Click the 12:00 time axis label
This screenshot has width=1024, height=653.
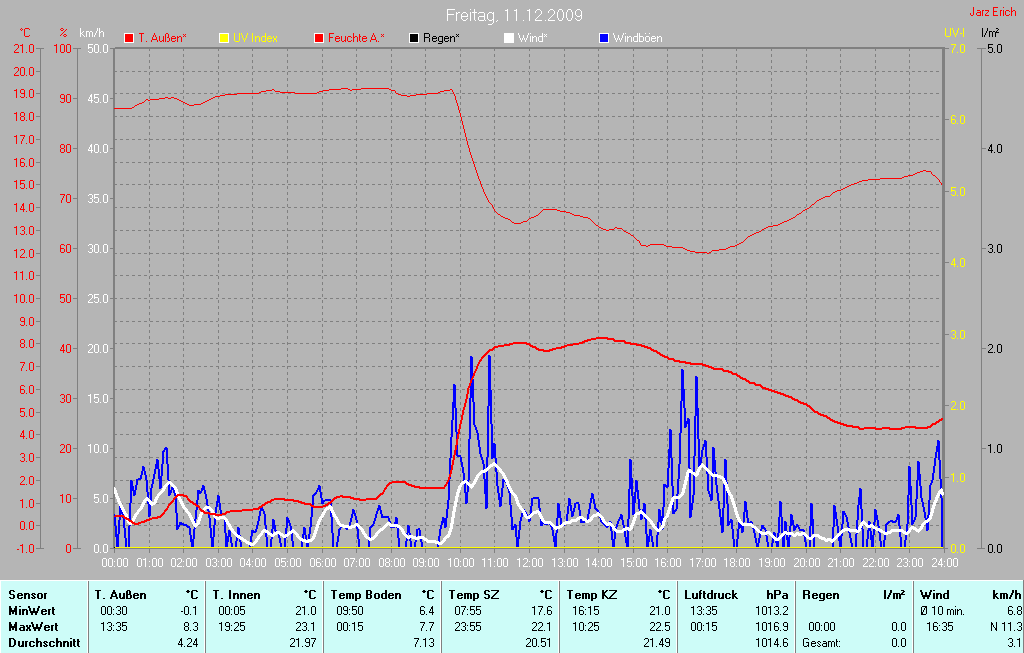(529, 562)
